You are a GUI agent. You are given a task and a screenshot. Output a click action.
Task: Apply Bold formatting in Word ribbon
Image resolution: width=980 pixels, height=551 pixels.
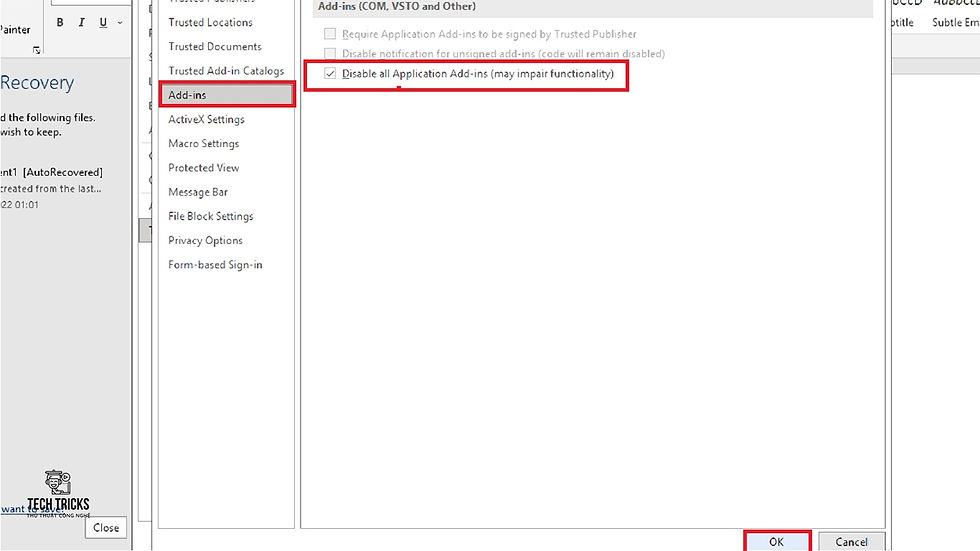[x=60, y=22]
